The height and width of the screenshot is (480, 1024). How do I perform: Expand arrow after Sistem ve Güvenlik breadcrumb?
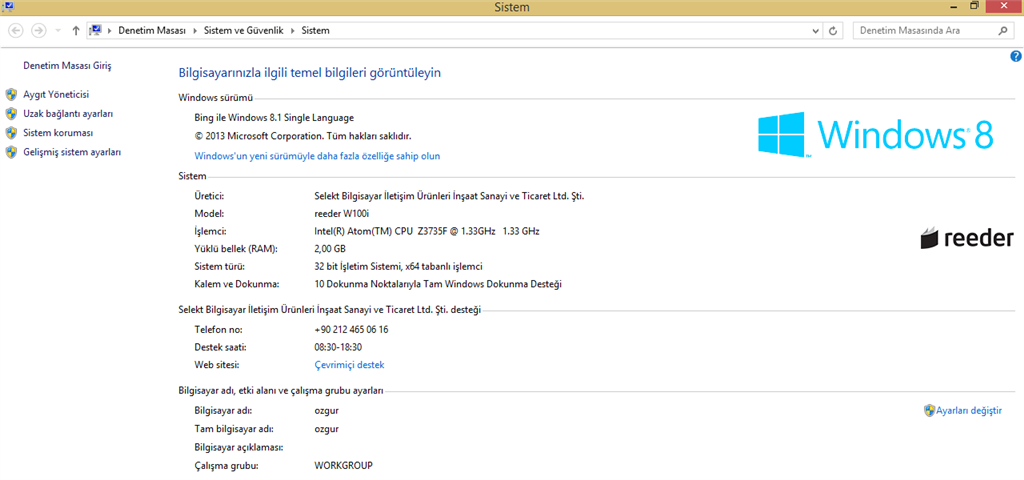click(292, 31)
